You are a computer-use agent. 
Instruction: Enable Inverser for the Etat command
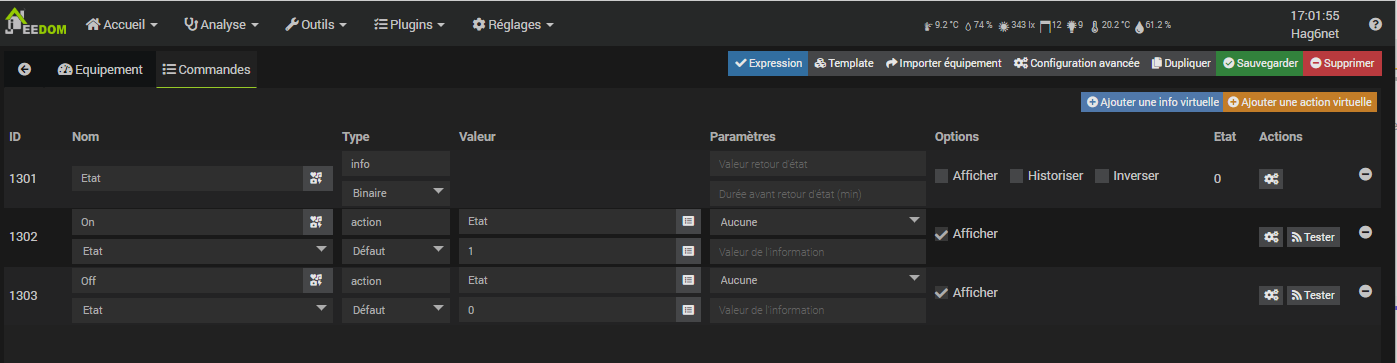coord(1102,176)
